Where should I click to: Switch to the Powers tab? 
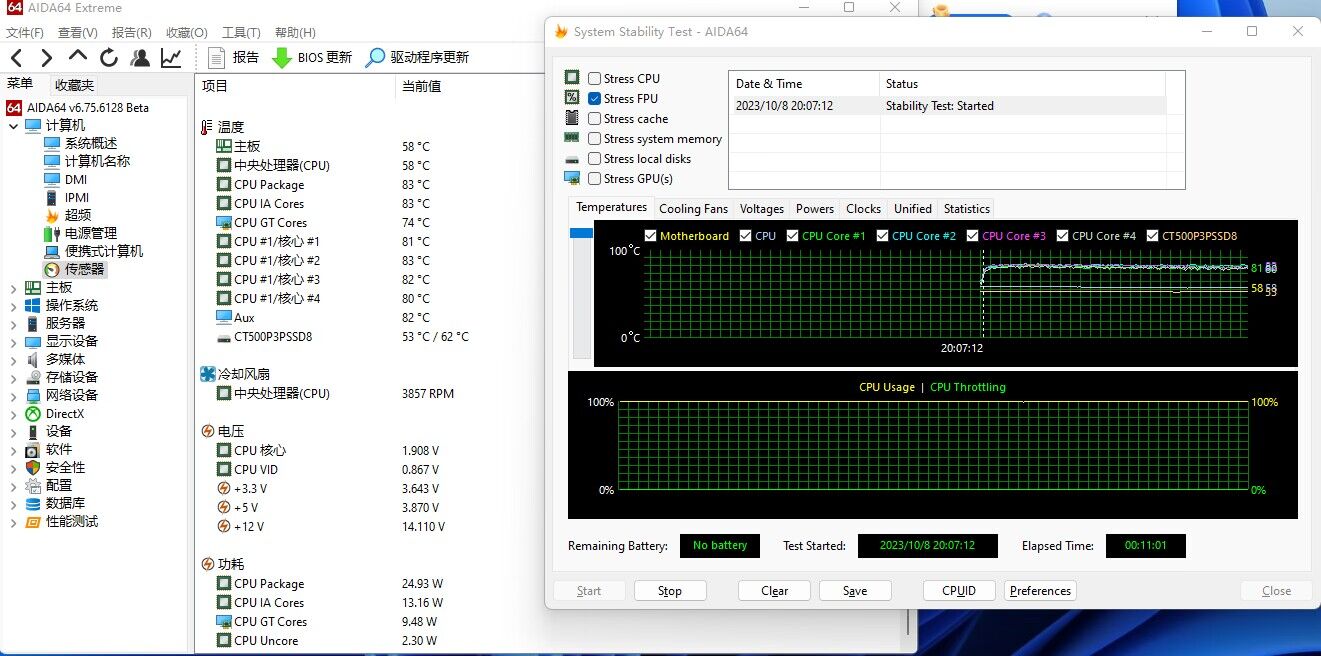tap(815, 209)
